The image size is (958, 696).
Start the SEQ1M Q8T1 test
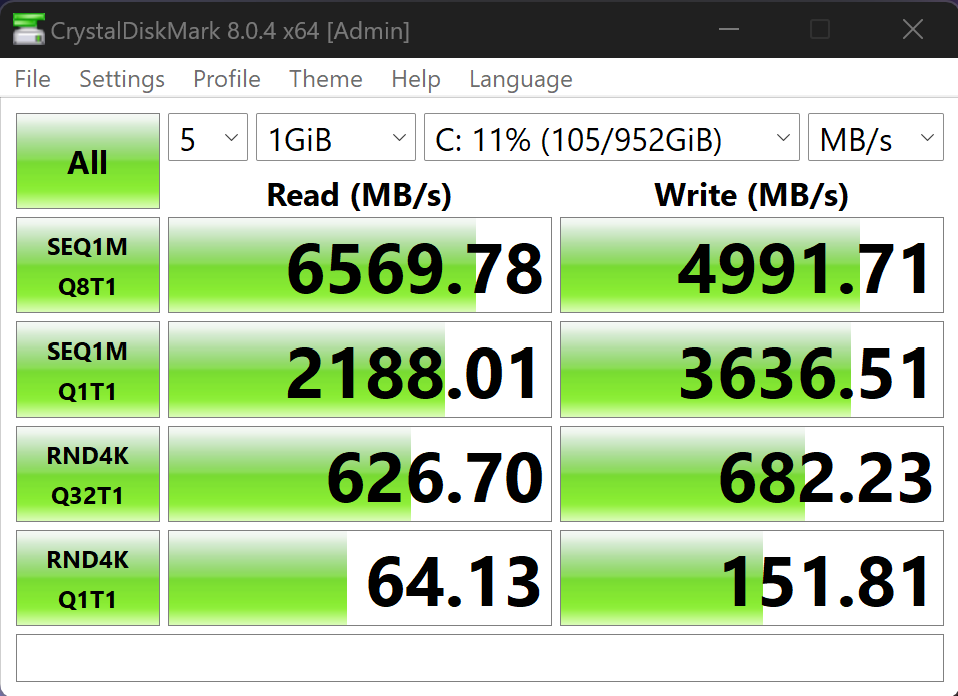pyautogui.click(x=88, y=265)
